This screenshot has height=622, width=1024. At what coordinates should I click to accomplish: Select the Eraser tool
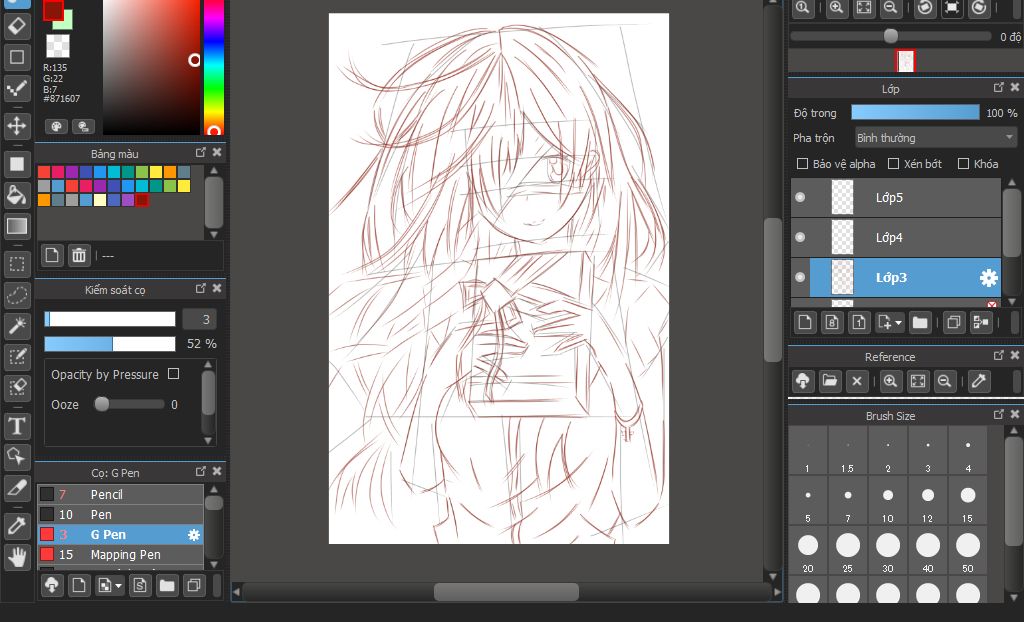pyautogui.click(x=17, y=27)
